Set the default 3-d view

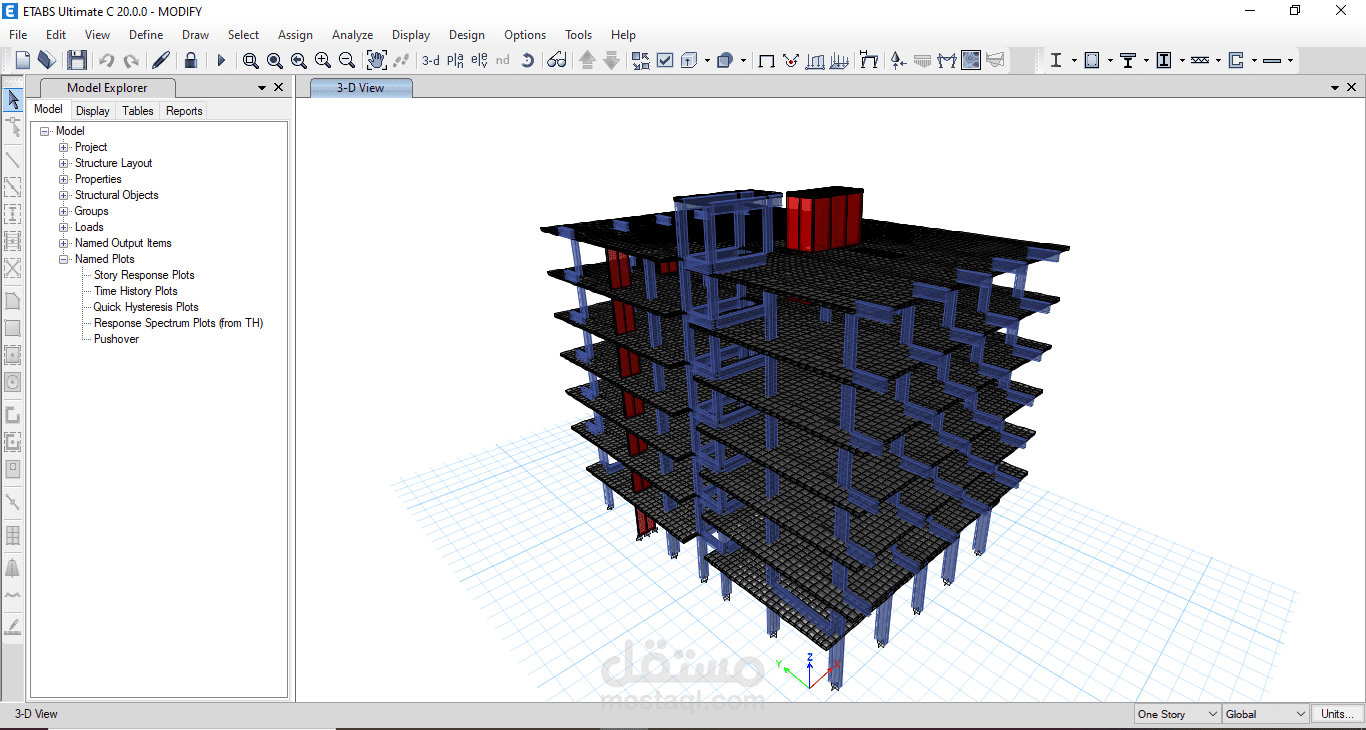tap(431, 61)
